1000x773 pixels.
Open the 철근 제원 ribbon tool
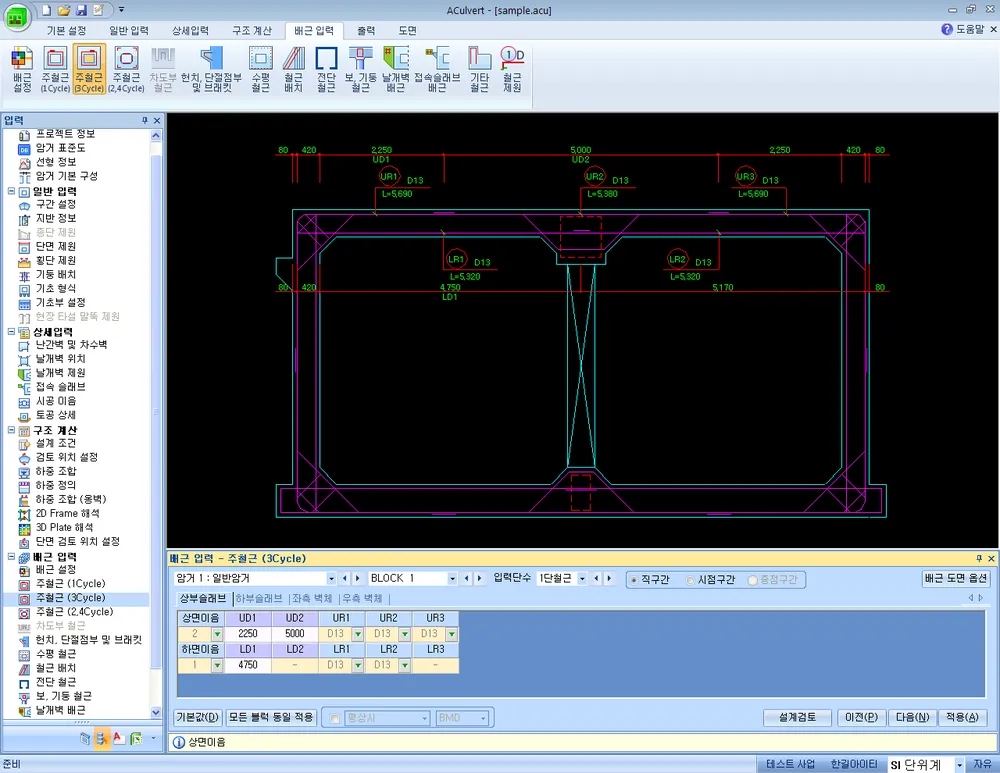[512, 70]
